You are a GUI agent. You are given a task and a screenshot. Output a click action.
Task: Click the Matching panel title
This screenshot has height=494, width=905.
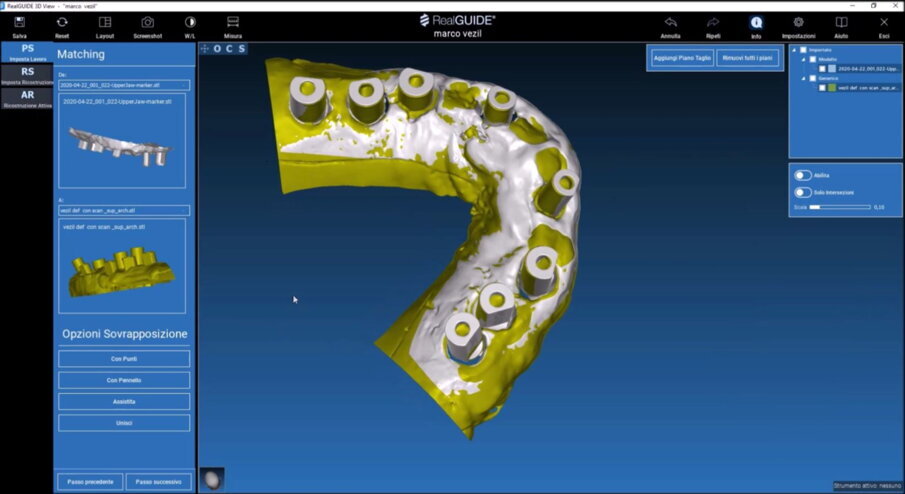click(81, 54)
